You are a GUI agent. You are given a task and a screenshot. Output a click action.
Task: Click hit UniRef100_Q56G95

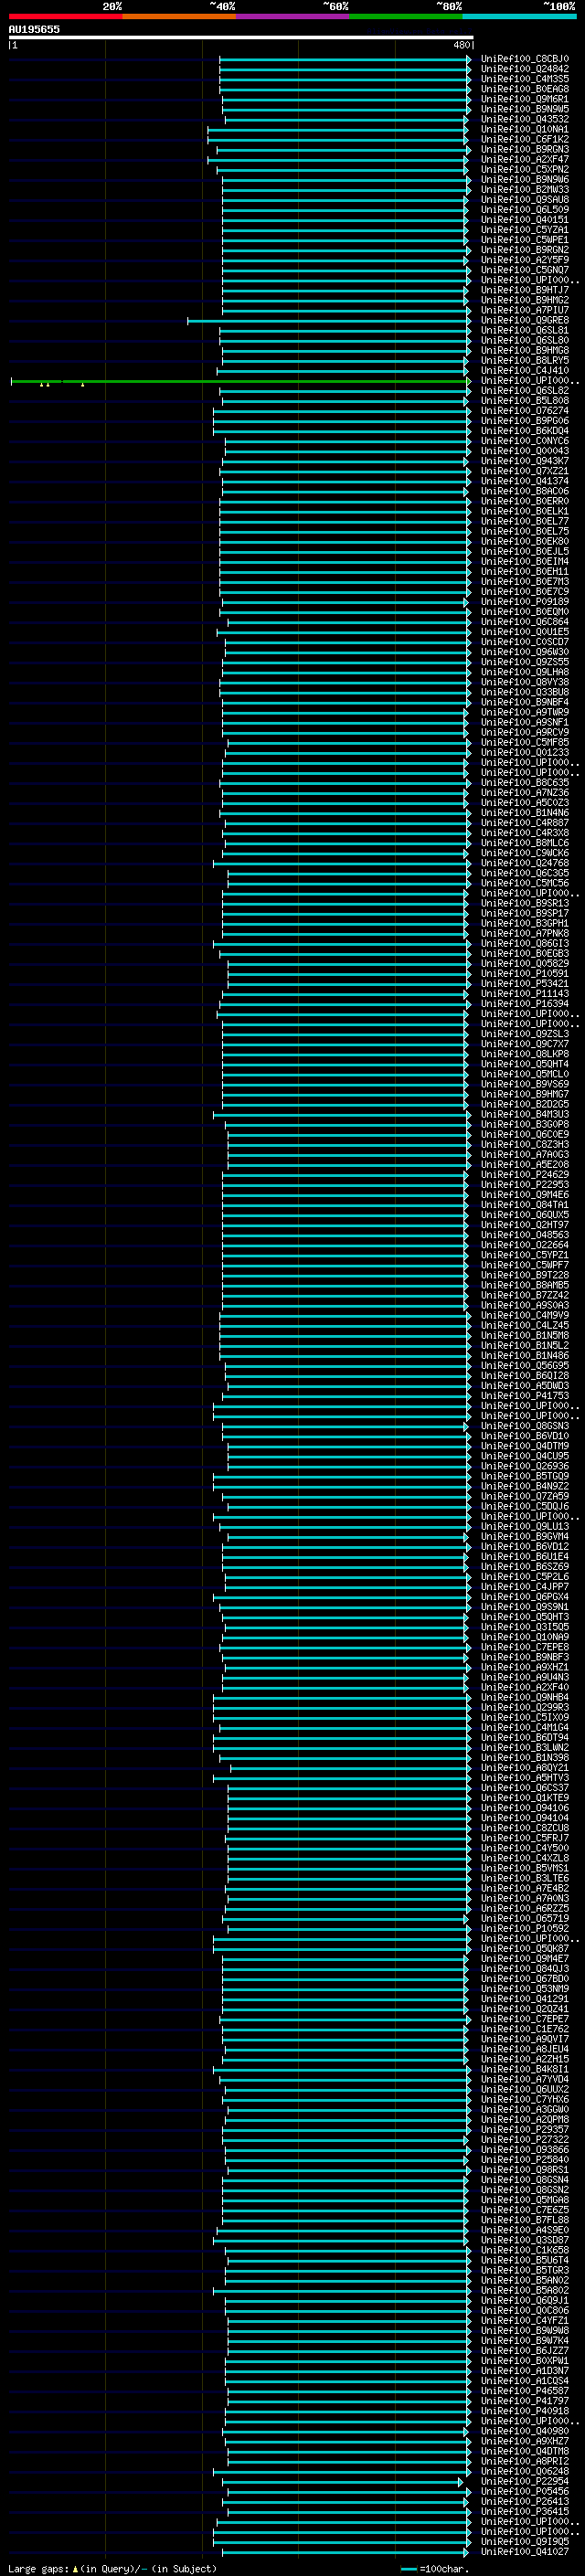(x=524, y=1366)
